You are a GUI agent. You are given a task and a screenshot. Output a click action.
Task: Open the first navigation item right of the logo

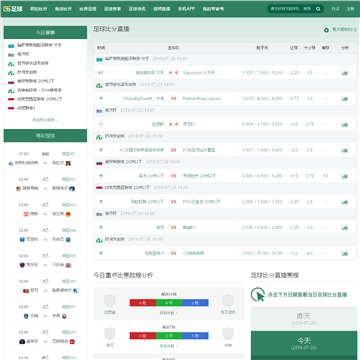pos(38,9)
